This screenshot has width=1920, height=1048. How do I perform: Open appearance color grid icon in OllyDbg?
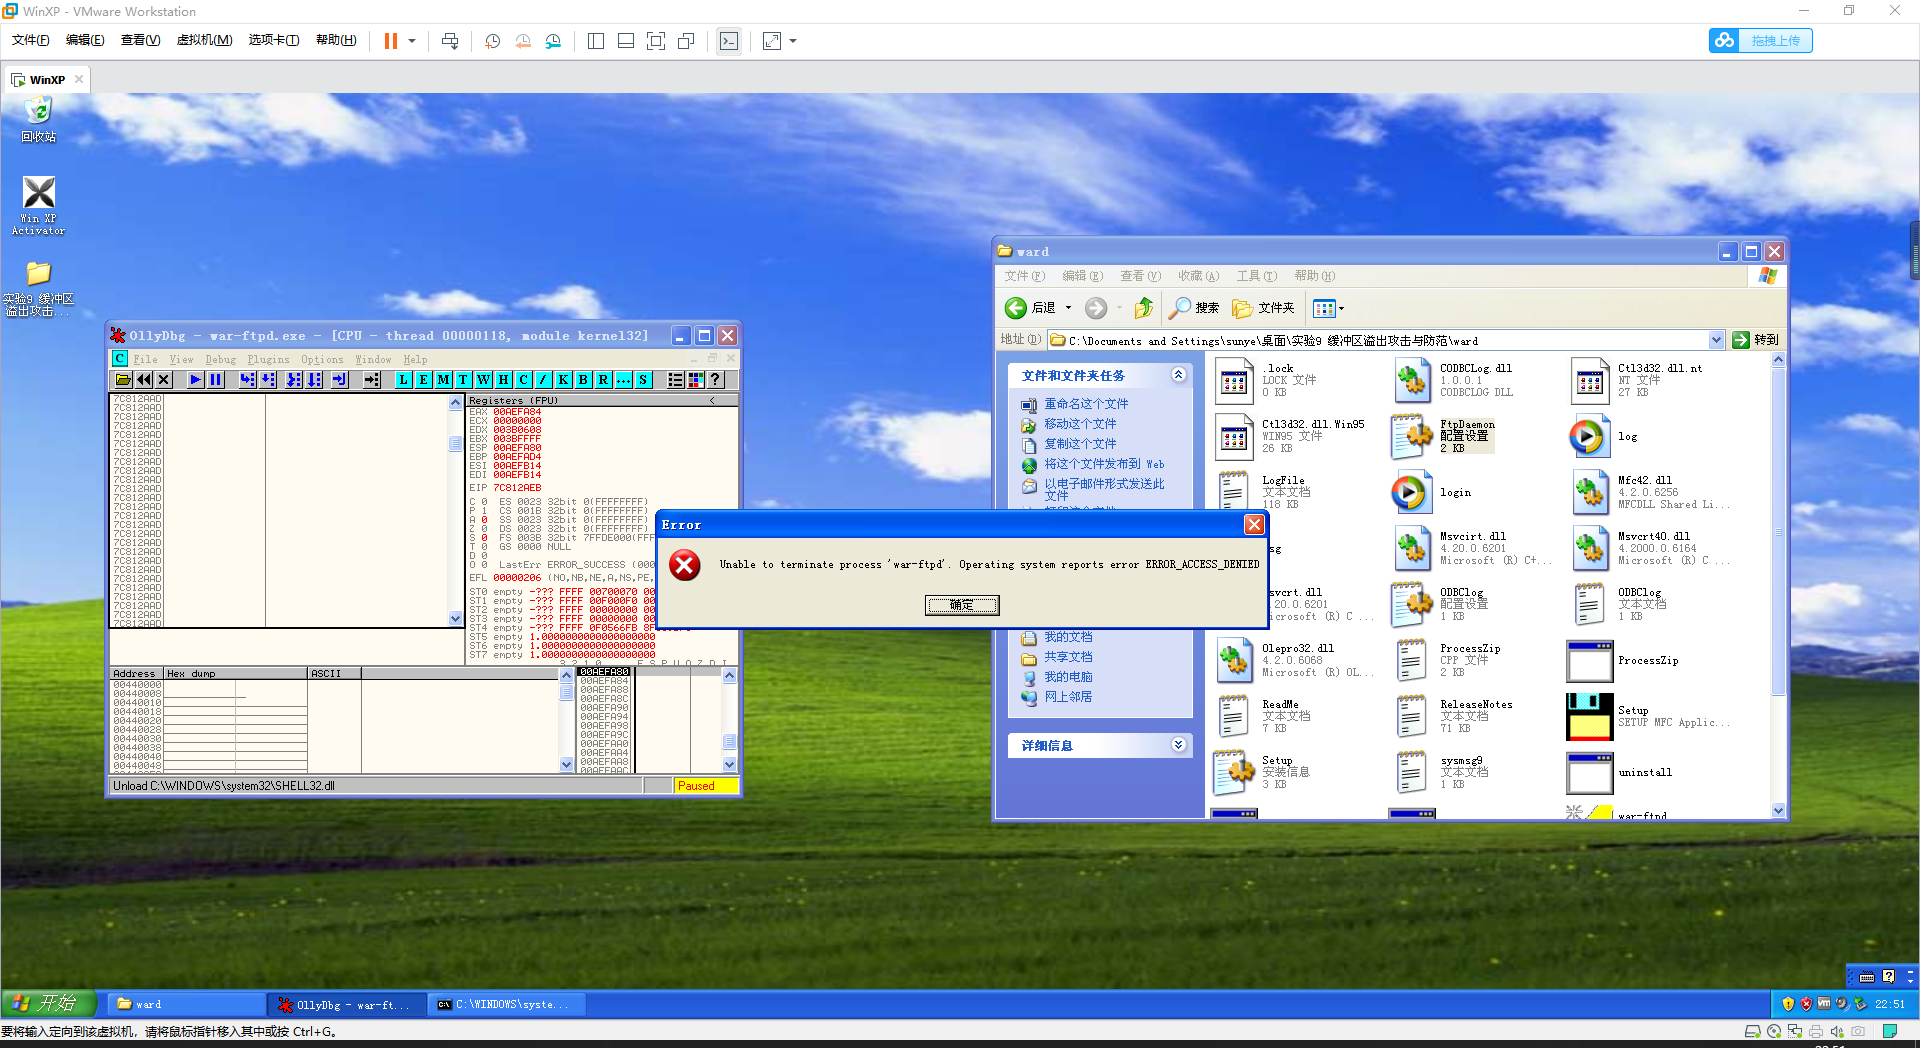696,380
